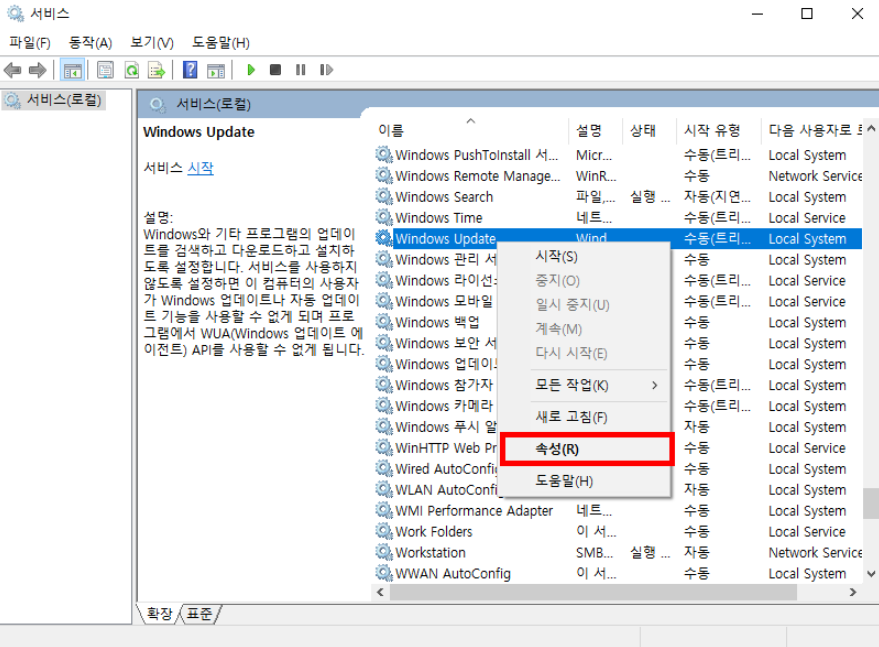Viewport: 879px width, 647px height.
Task: Click the 수동 startup type in the WWAN AutoConfig row
Action: tap(696, 573)
